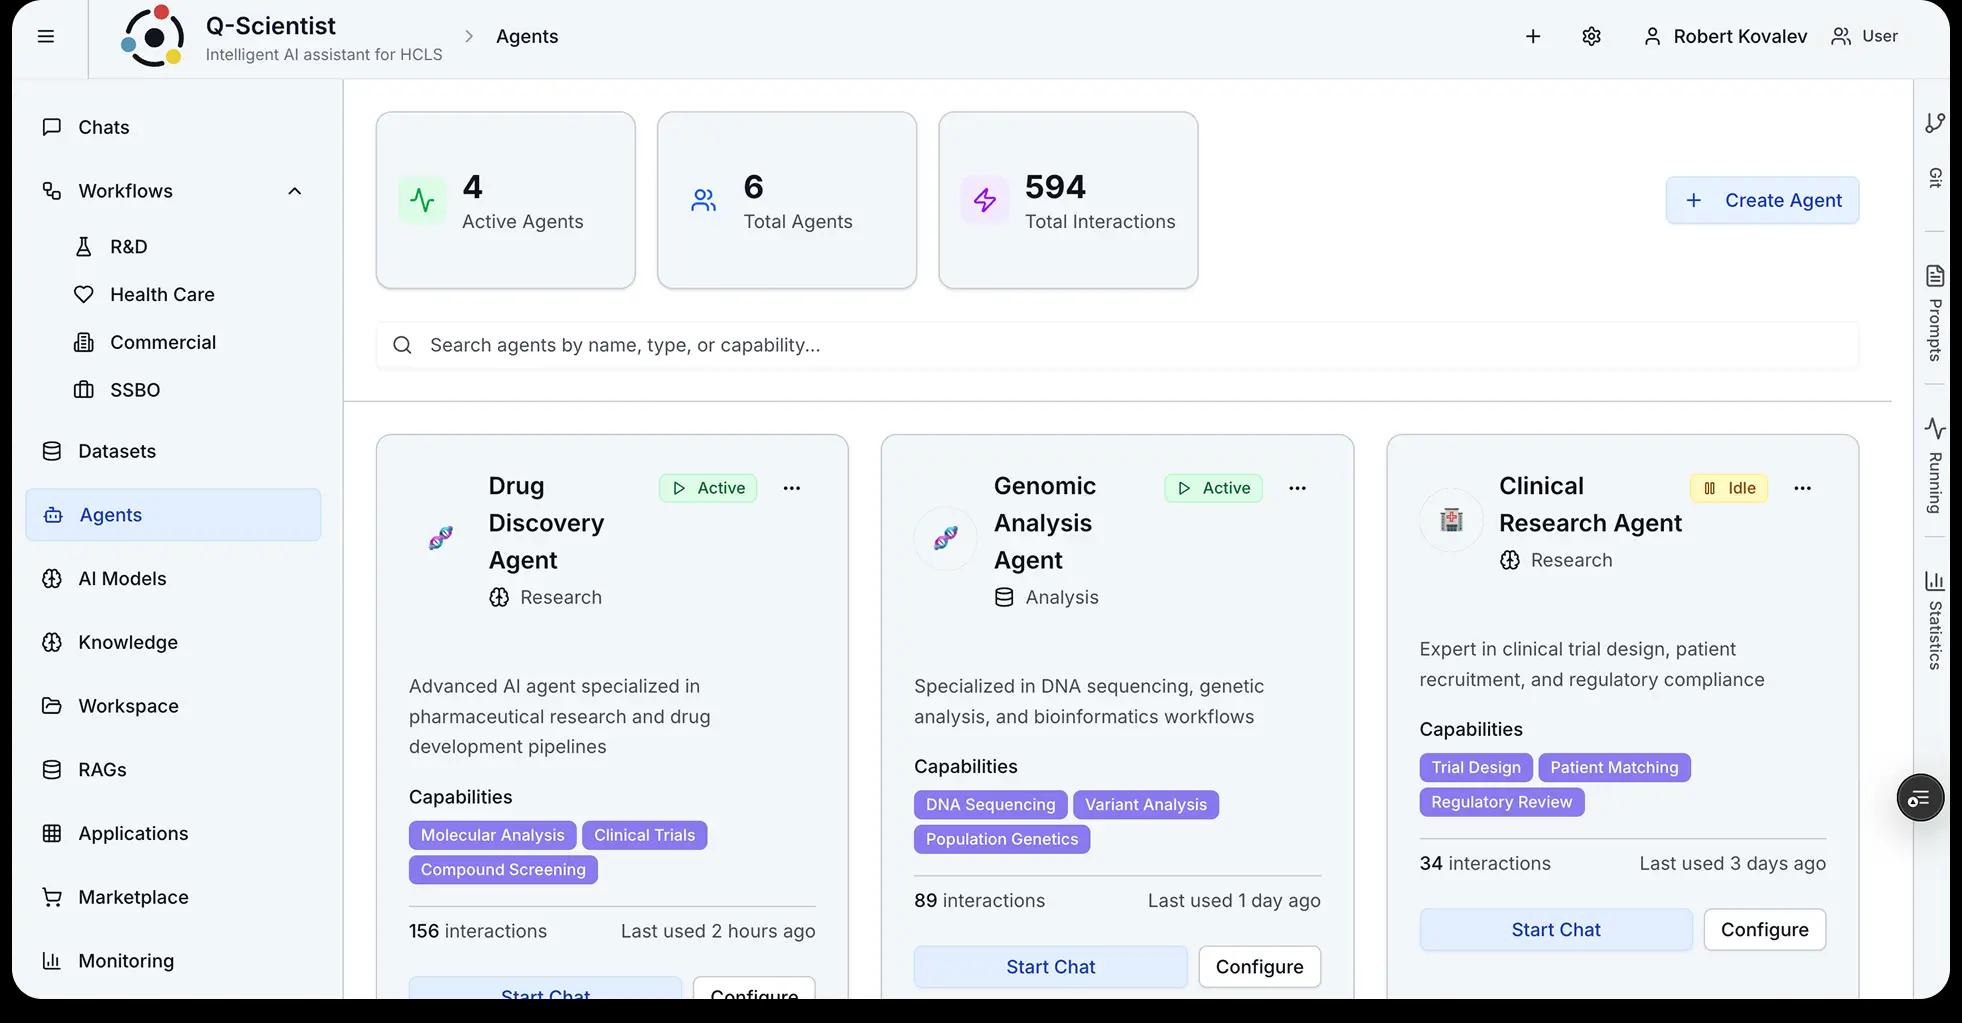This screenshot has width=1962, height=1023.
Task: Click the settings gear in the top bar
Action: click(x=1591, y=36)
